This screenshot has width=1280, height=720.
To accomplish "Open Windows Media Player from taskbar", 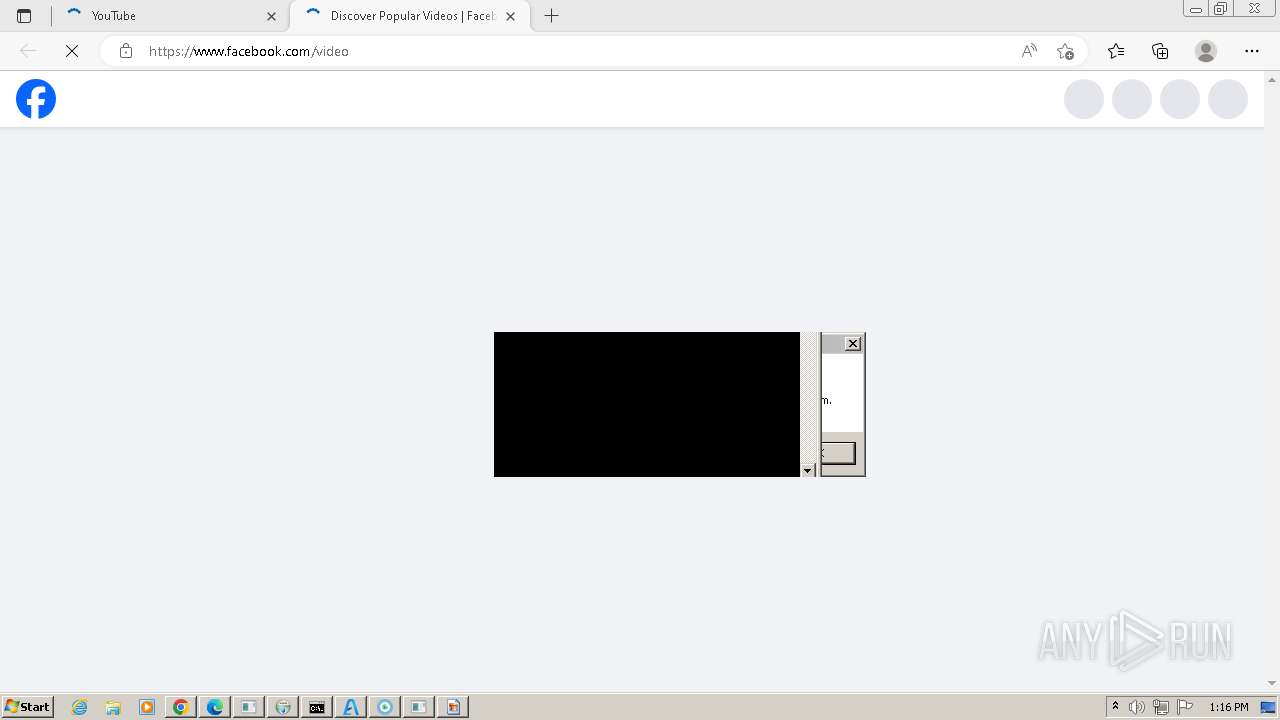I will (x=147, y=707).
